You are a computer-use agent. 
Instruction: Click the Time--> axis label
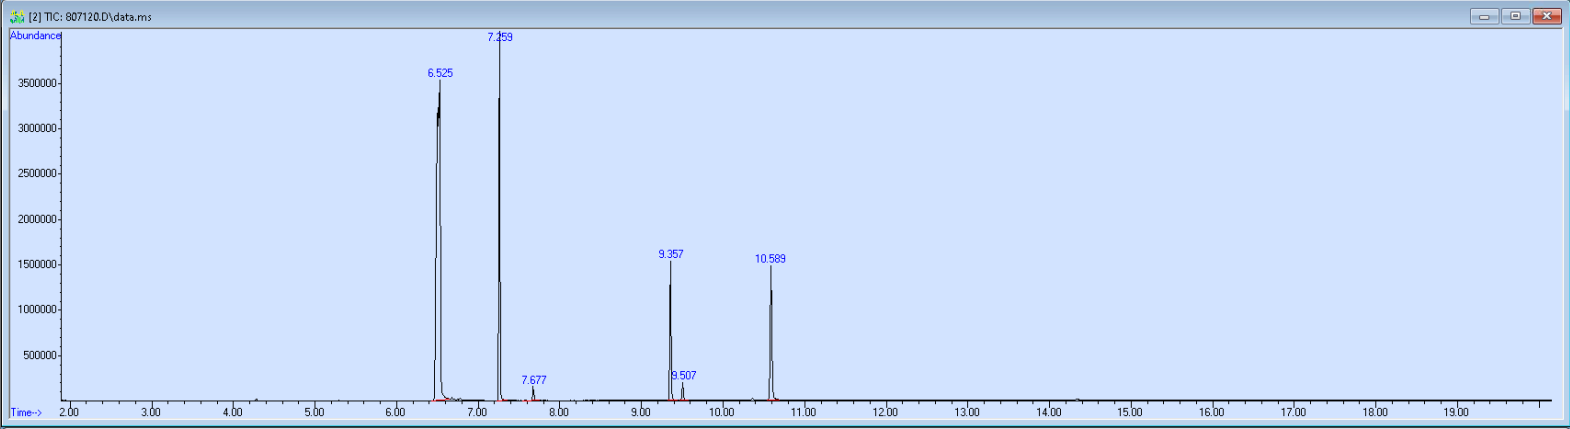[x=26, y=412]
